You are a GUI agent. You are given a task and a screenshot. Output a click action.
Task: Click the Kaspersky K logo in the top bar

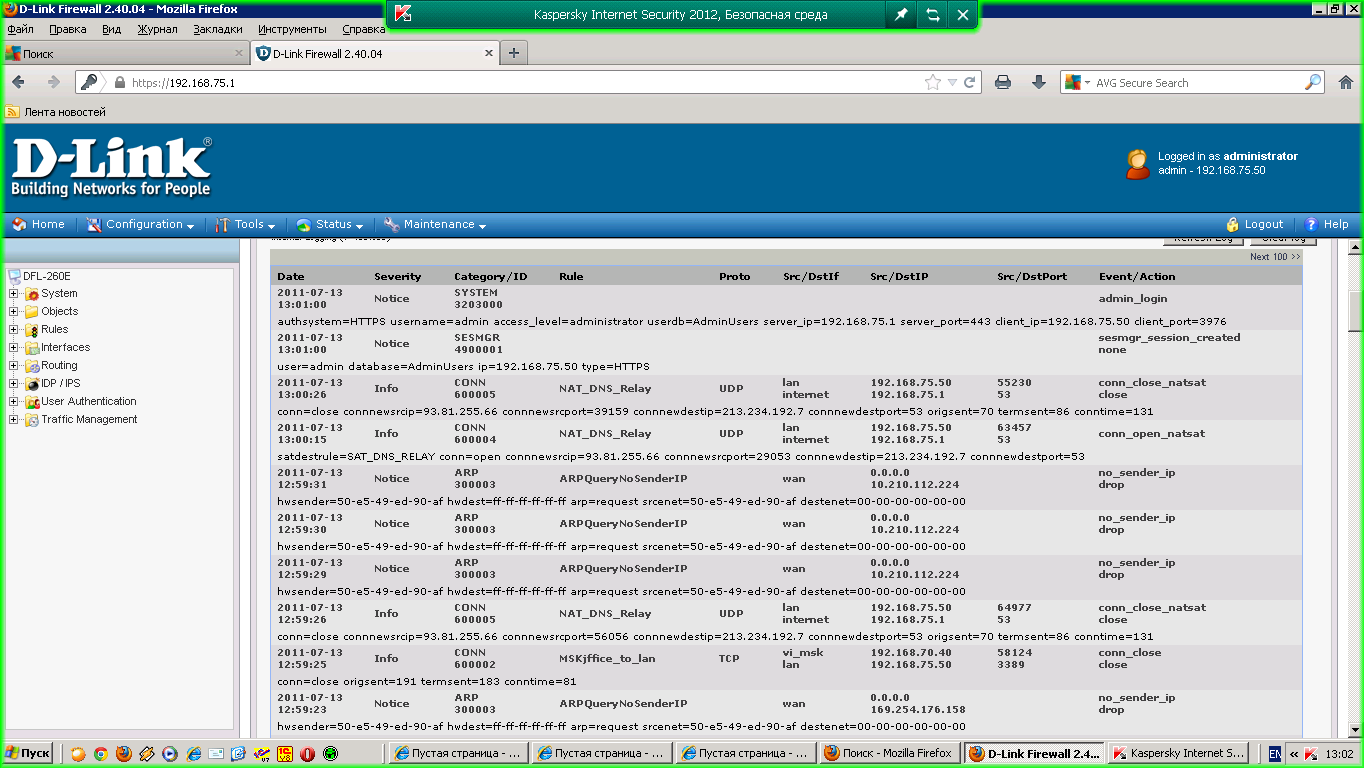(403, 15)
